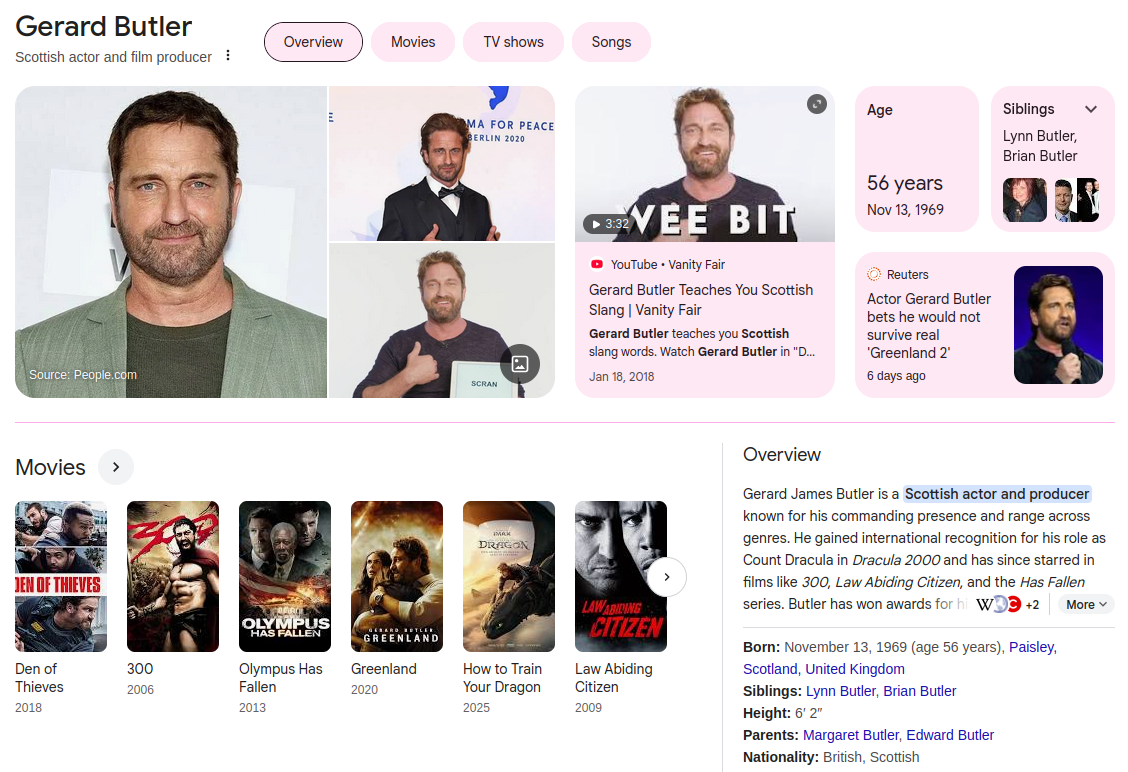Open the 300 movie poster
This screenshot has width=1128, height=772.
point(173,576)
